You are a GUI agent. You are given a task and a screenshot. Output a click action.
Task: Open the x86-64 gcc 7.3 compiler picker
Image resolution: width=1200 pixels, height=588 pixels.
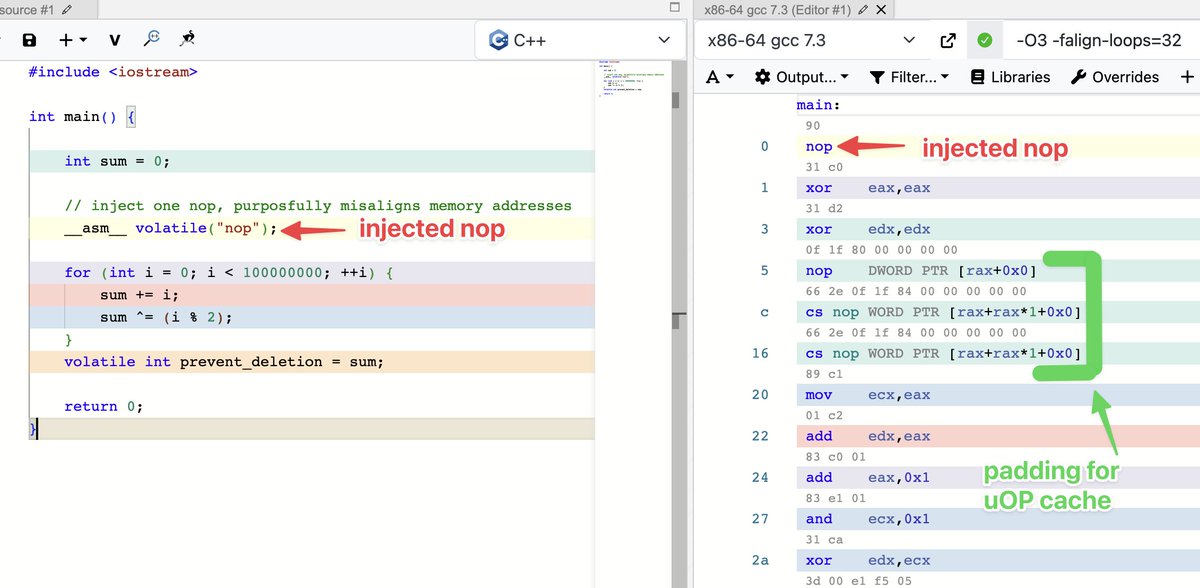point(811,40)
